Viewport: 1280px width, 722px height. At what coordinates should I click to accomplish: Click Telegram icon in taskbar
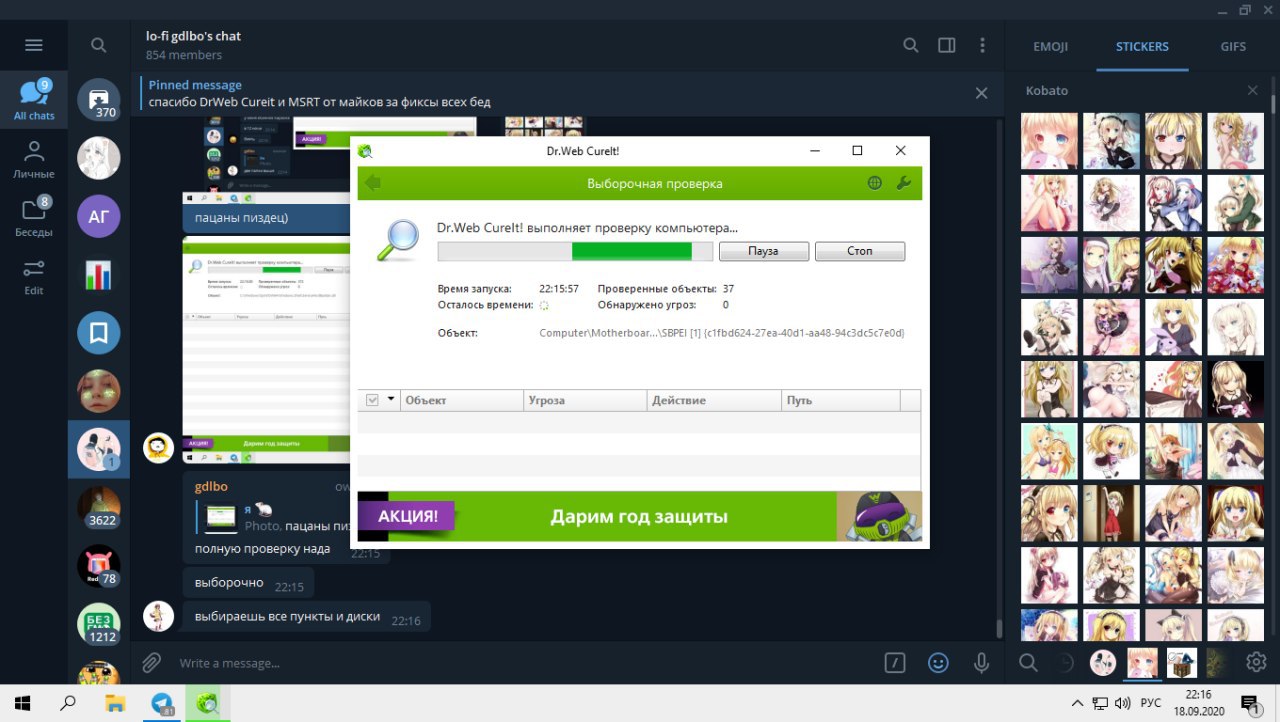coord(162,703)
